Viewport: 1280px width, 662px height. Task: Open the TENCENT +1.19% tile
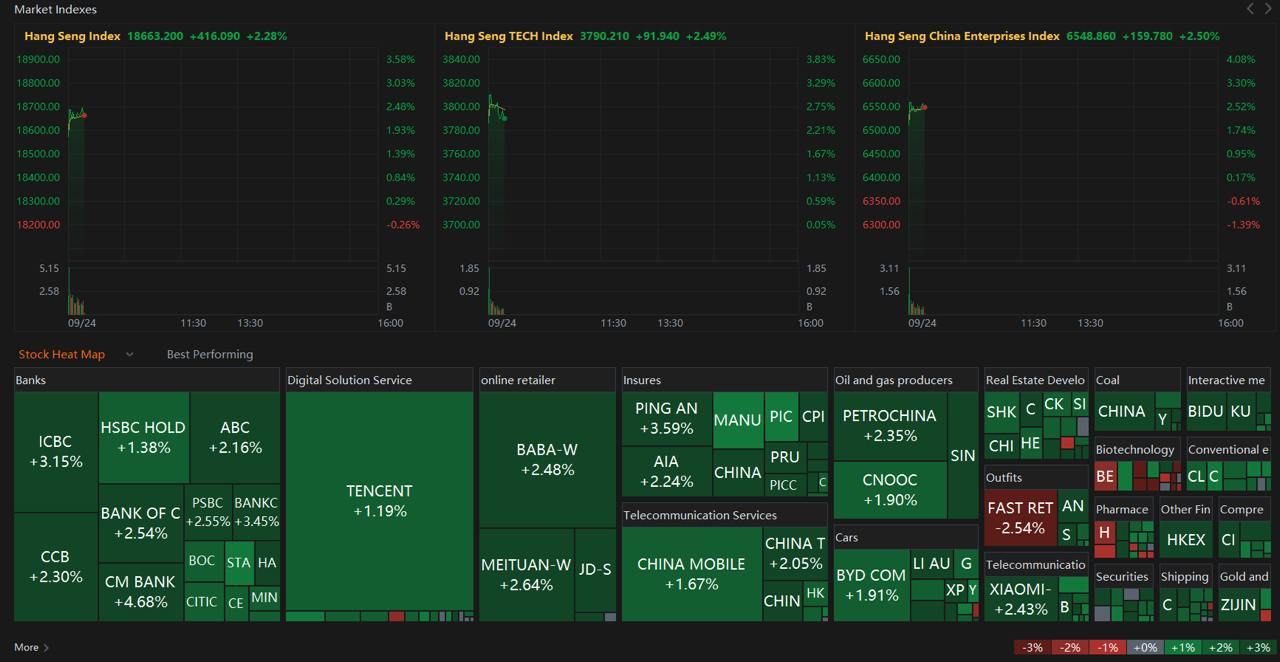coord(379,501)
